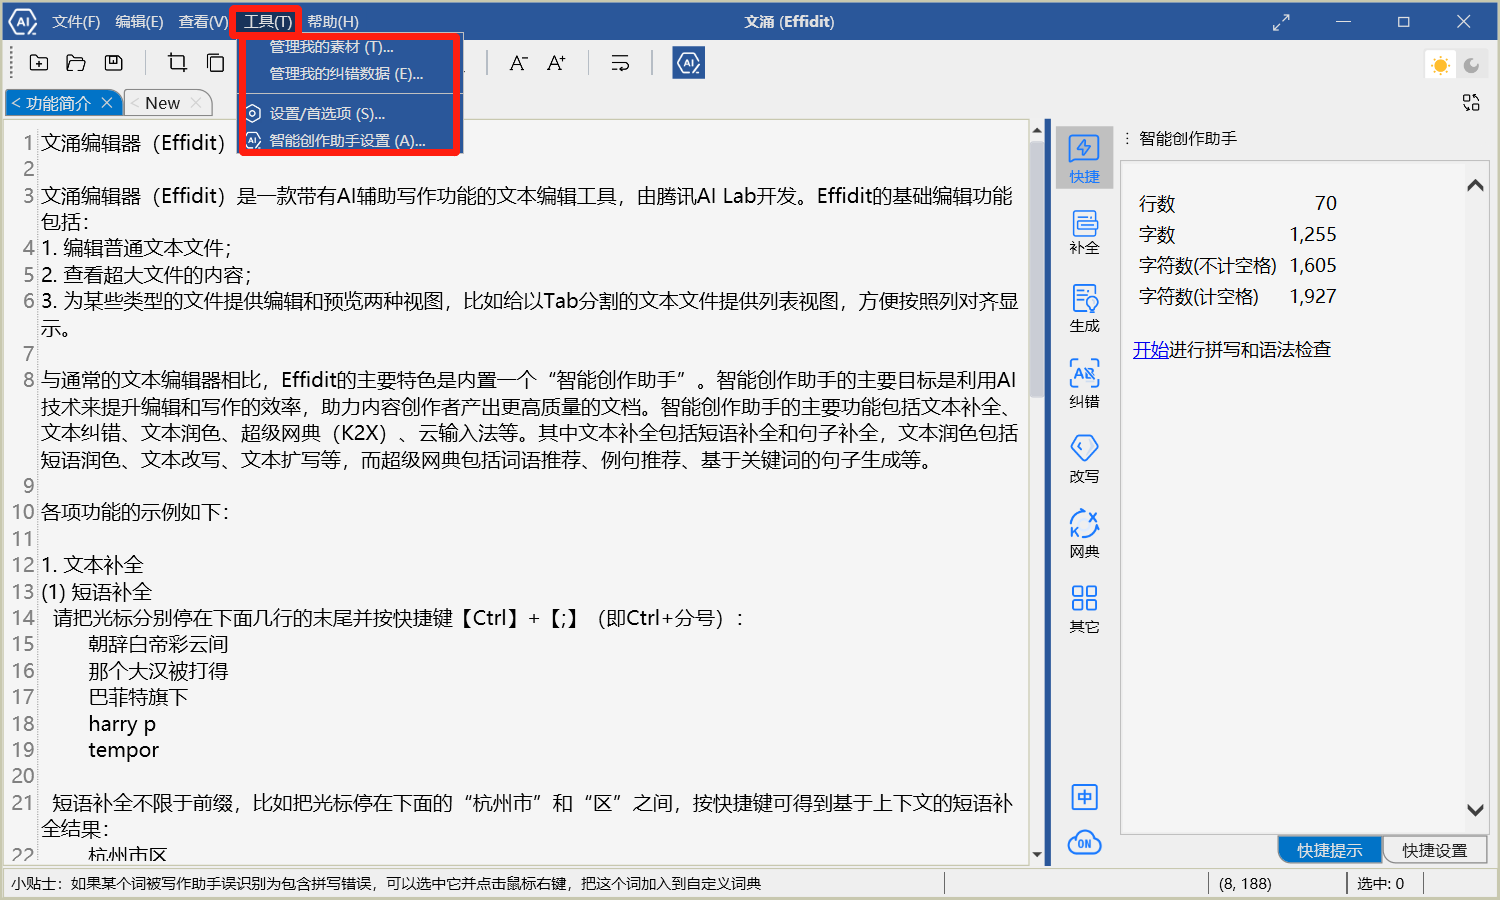Toggle the 中 language mode icon
The image size is (1500, 900).
1084,797
